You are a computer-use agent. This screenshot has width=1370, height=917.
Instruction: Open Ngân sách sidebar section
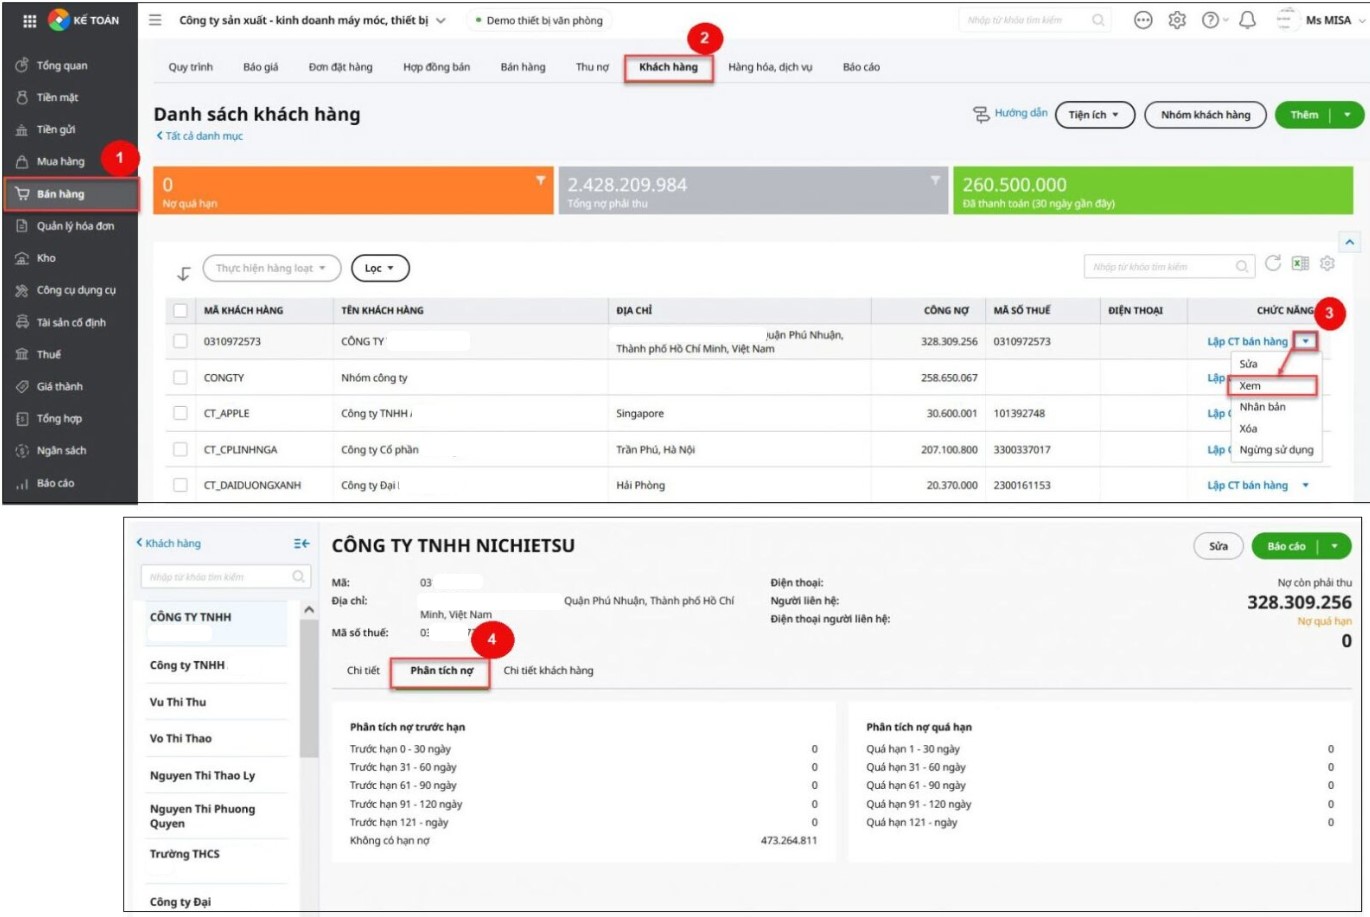coord(61,450)
